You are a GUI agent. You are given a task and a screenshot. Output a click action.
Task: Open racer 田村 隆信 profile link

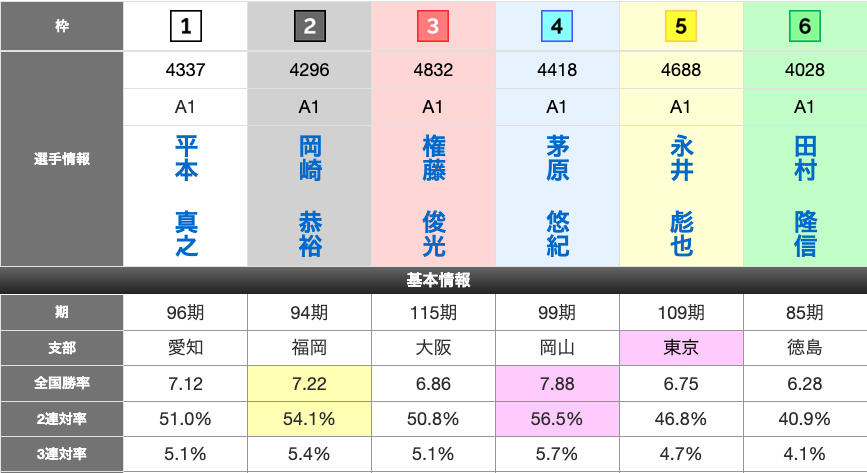point(805,197)
